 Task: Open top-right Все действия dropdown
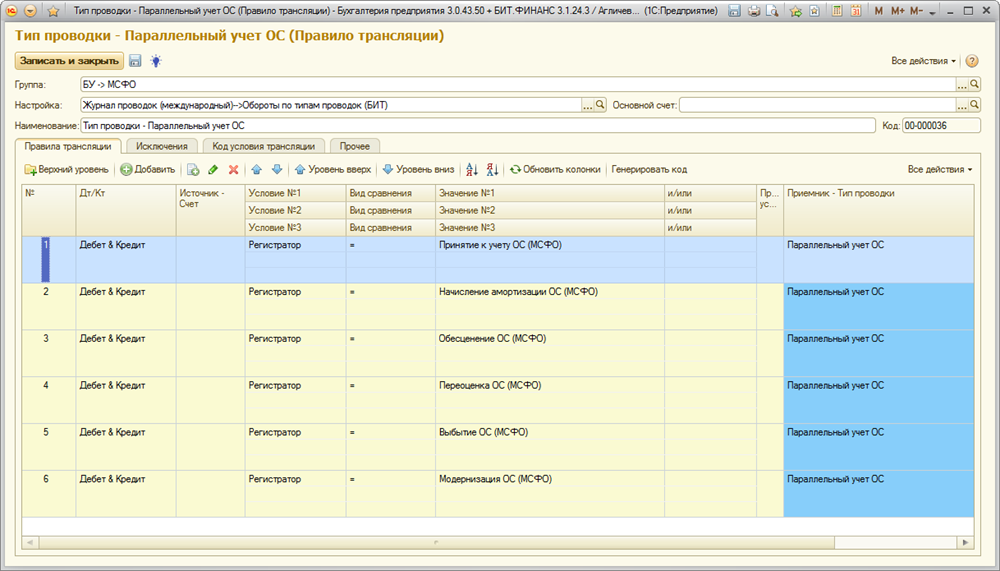point(924,61)
